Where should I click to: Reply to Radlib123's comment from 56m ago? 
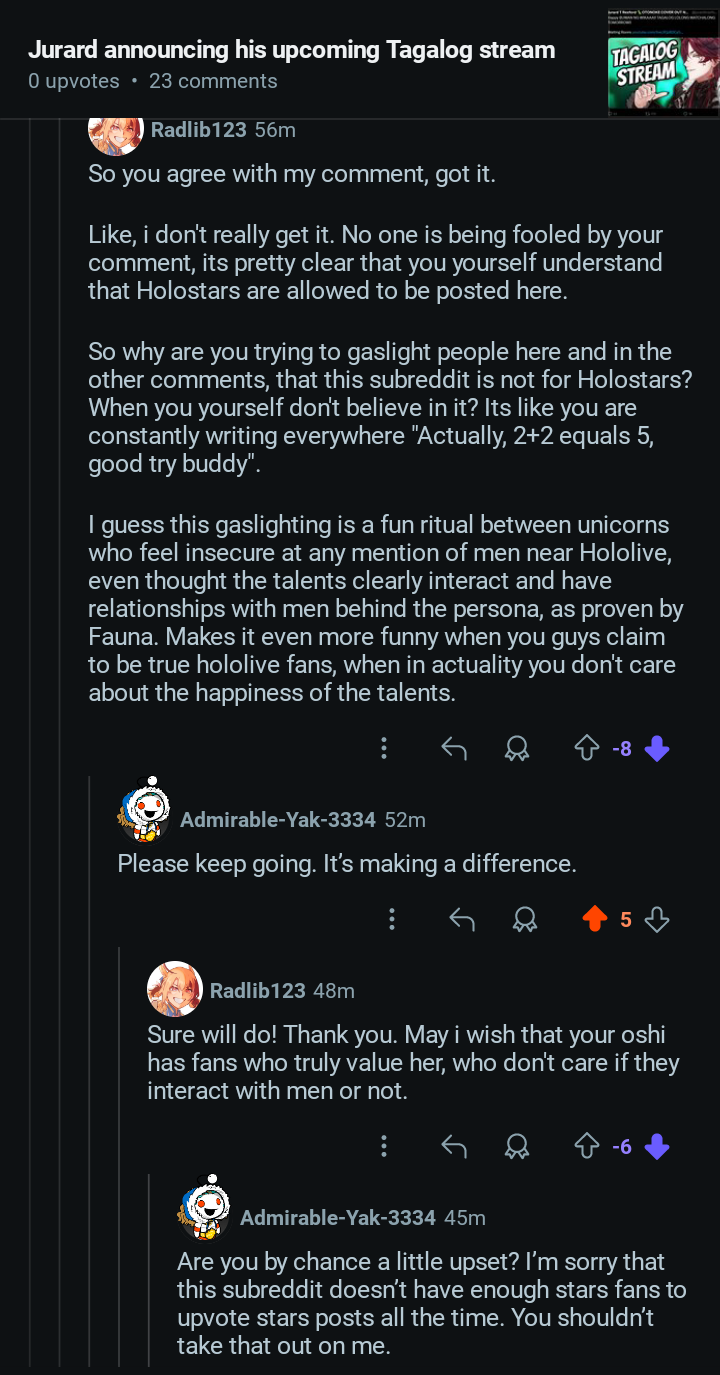[454, 748]
